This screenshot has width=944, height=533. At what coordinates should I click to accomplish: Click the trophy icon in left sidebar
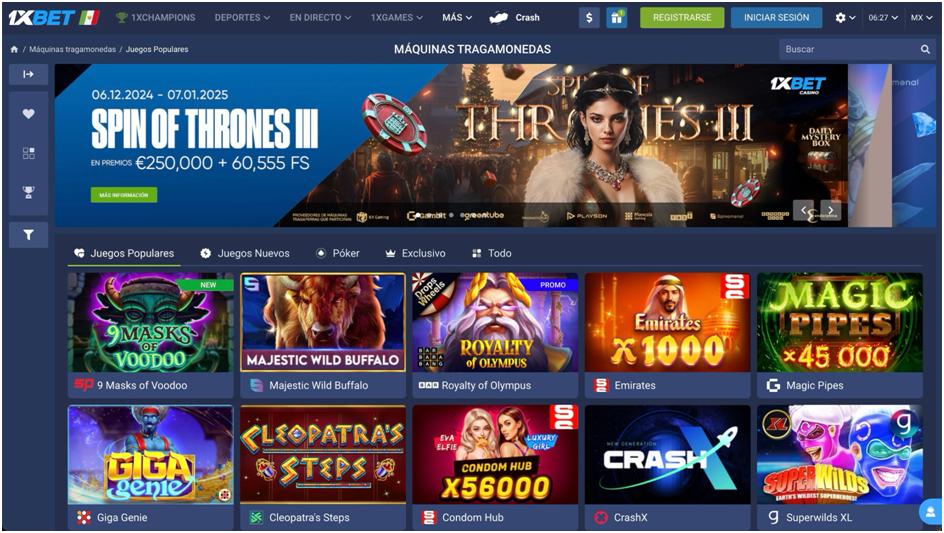[x=28, y=193]
